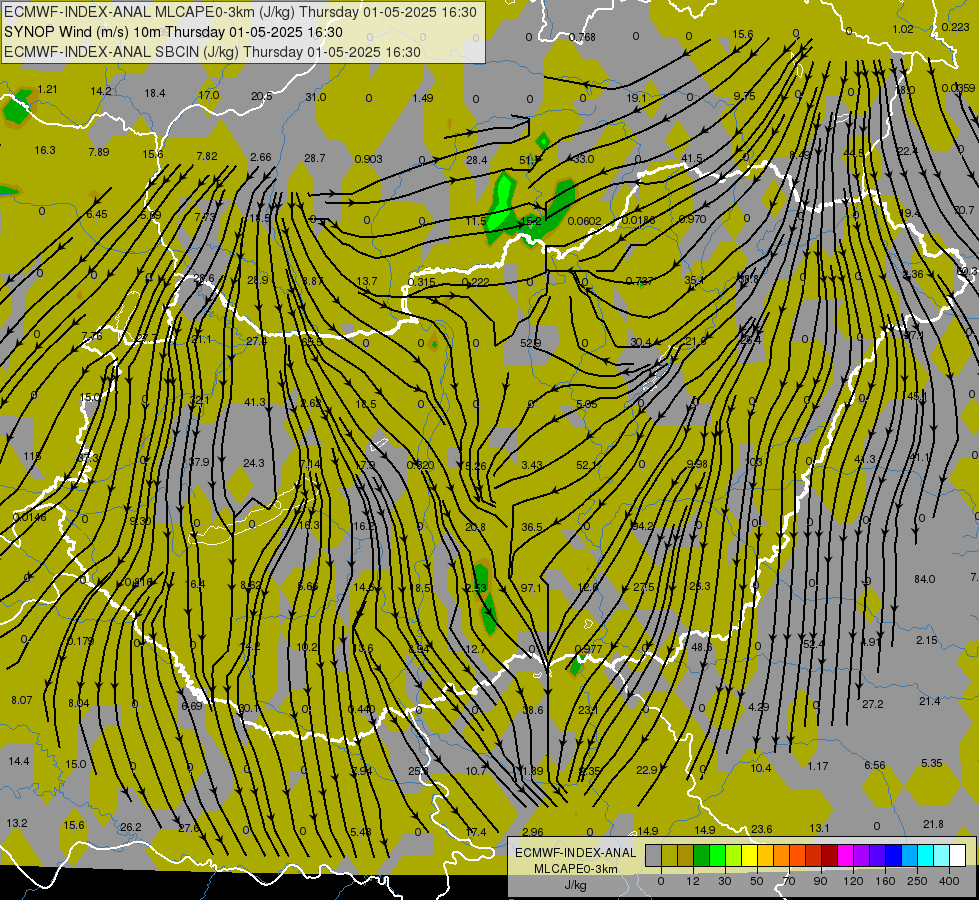979x900 pixels.
Task: Click the legend tick label 250
Action: pyautogui.click(x=917, y=881)
